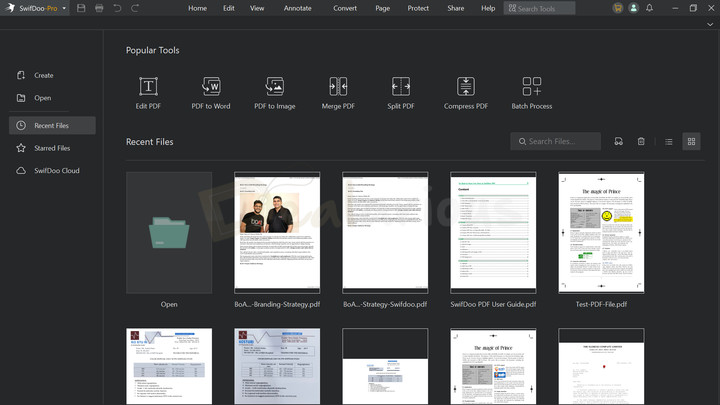Open the View menu
The image size is (720, 405).
tap(257, 8)
